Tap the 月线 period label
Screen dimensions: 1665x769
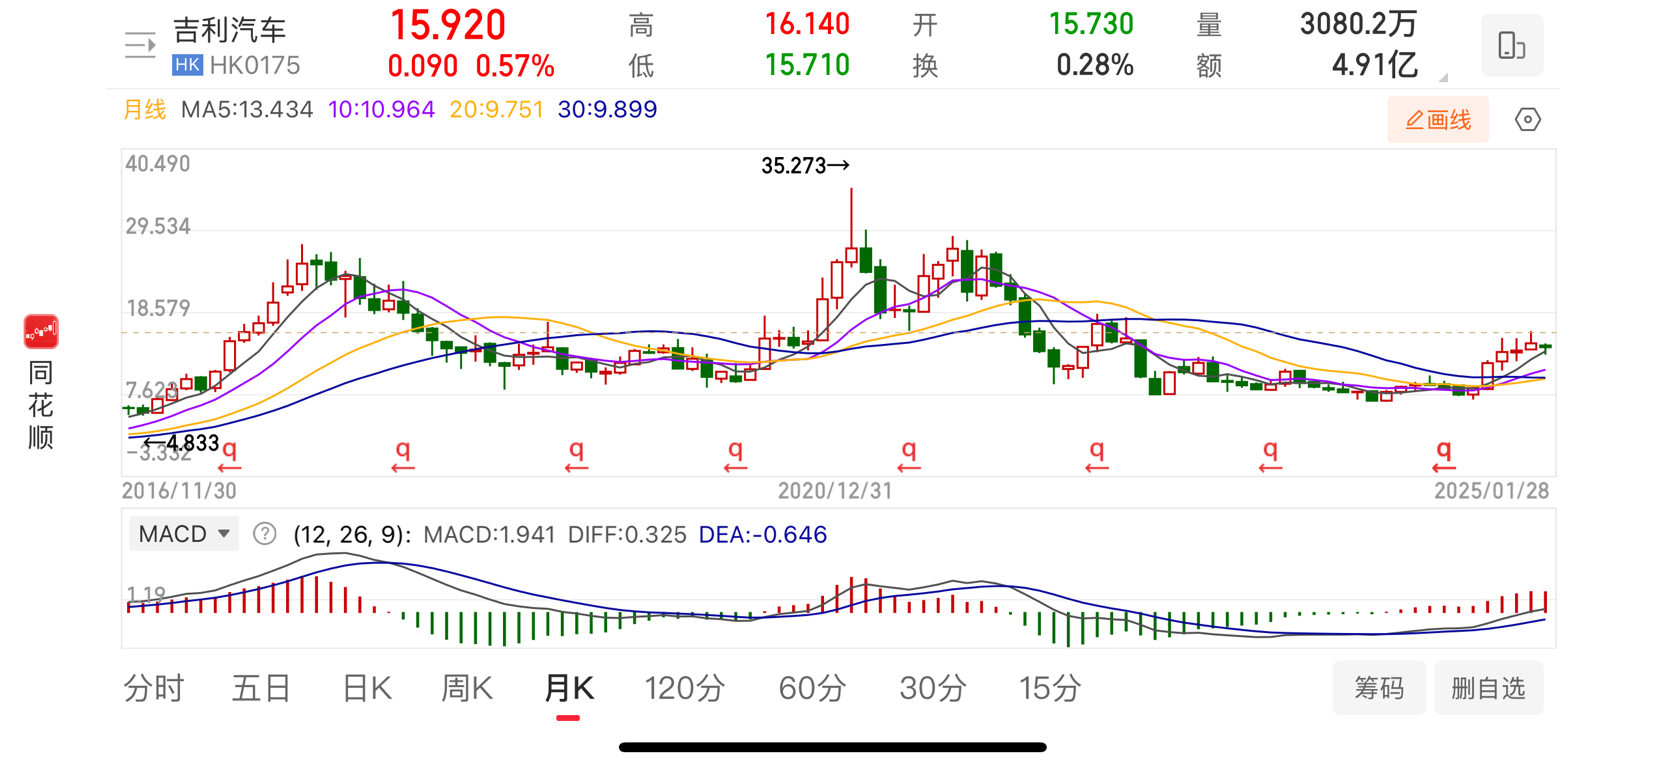point(144,109)
